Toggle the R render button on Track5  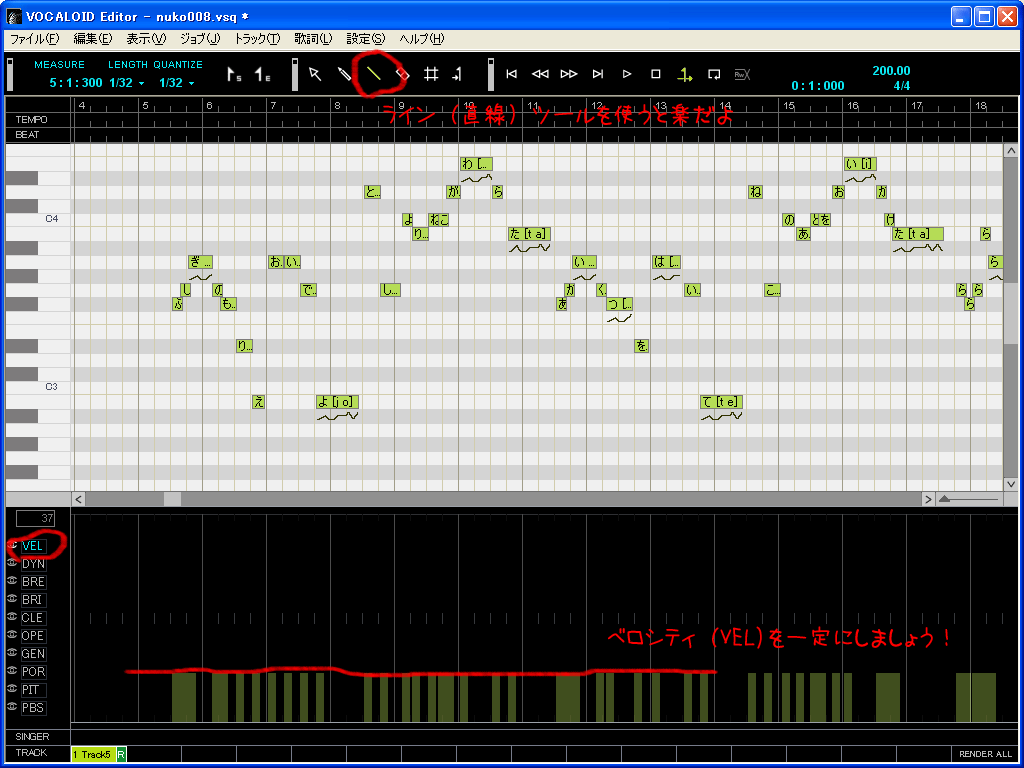pos(121,754)
